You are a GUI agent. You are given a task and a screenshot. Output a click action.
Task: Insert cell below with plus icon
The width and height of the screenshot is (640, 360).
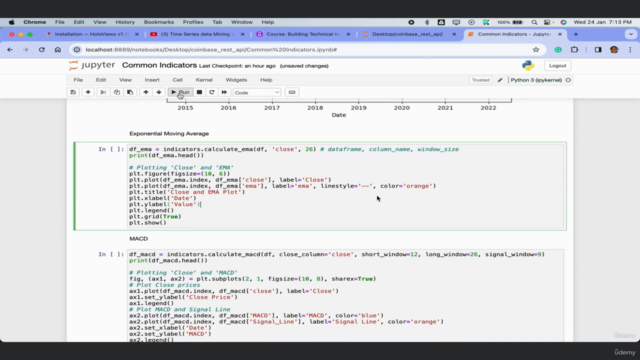pyautogui.click(x=88, y=92)
